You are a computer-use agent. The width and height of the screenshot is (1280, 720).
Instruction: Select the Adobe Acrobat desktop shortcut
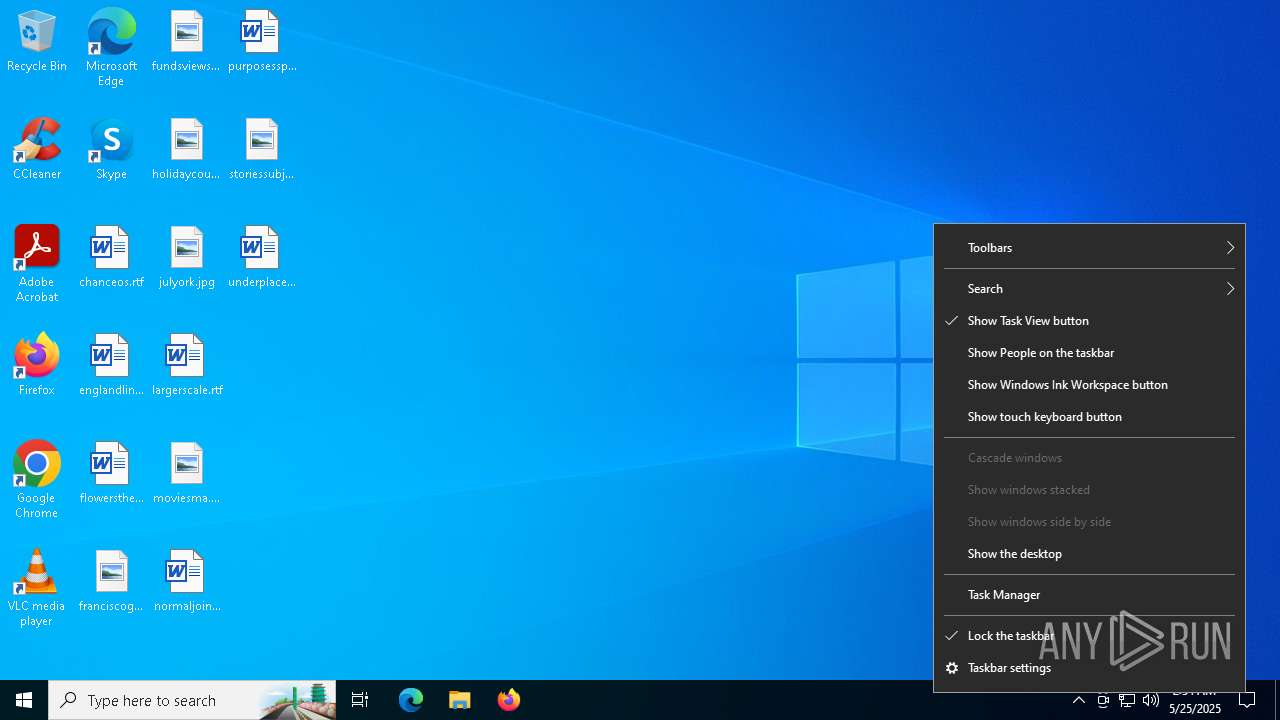pos(37,264)
